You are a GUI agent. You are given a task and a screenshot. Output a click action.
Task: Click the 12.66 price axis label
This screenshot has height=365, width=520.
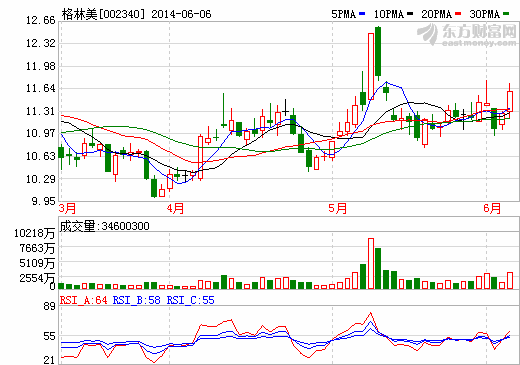point(41,21)
